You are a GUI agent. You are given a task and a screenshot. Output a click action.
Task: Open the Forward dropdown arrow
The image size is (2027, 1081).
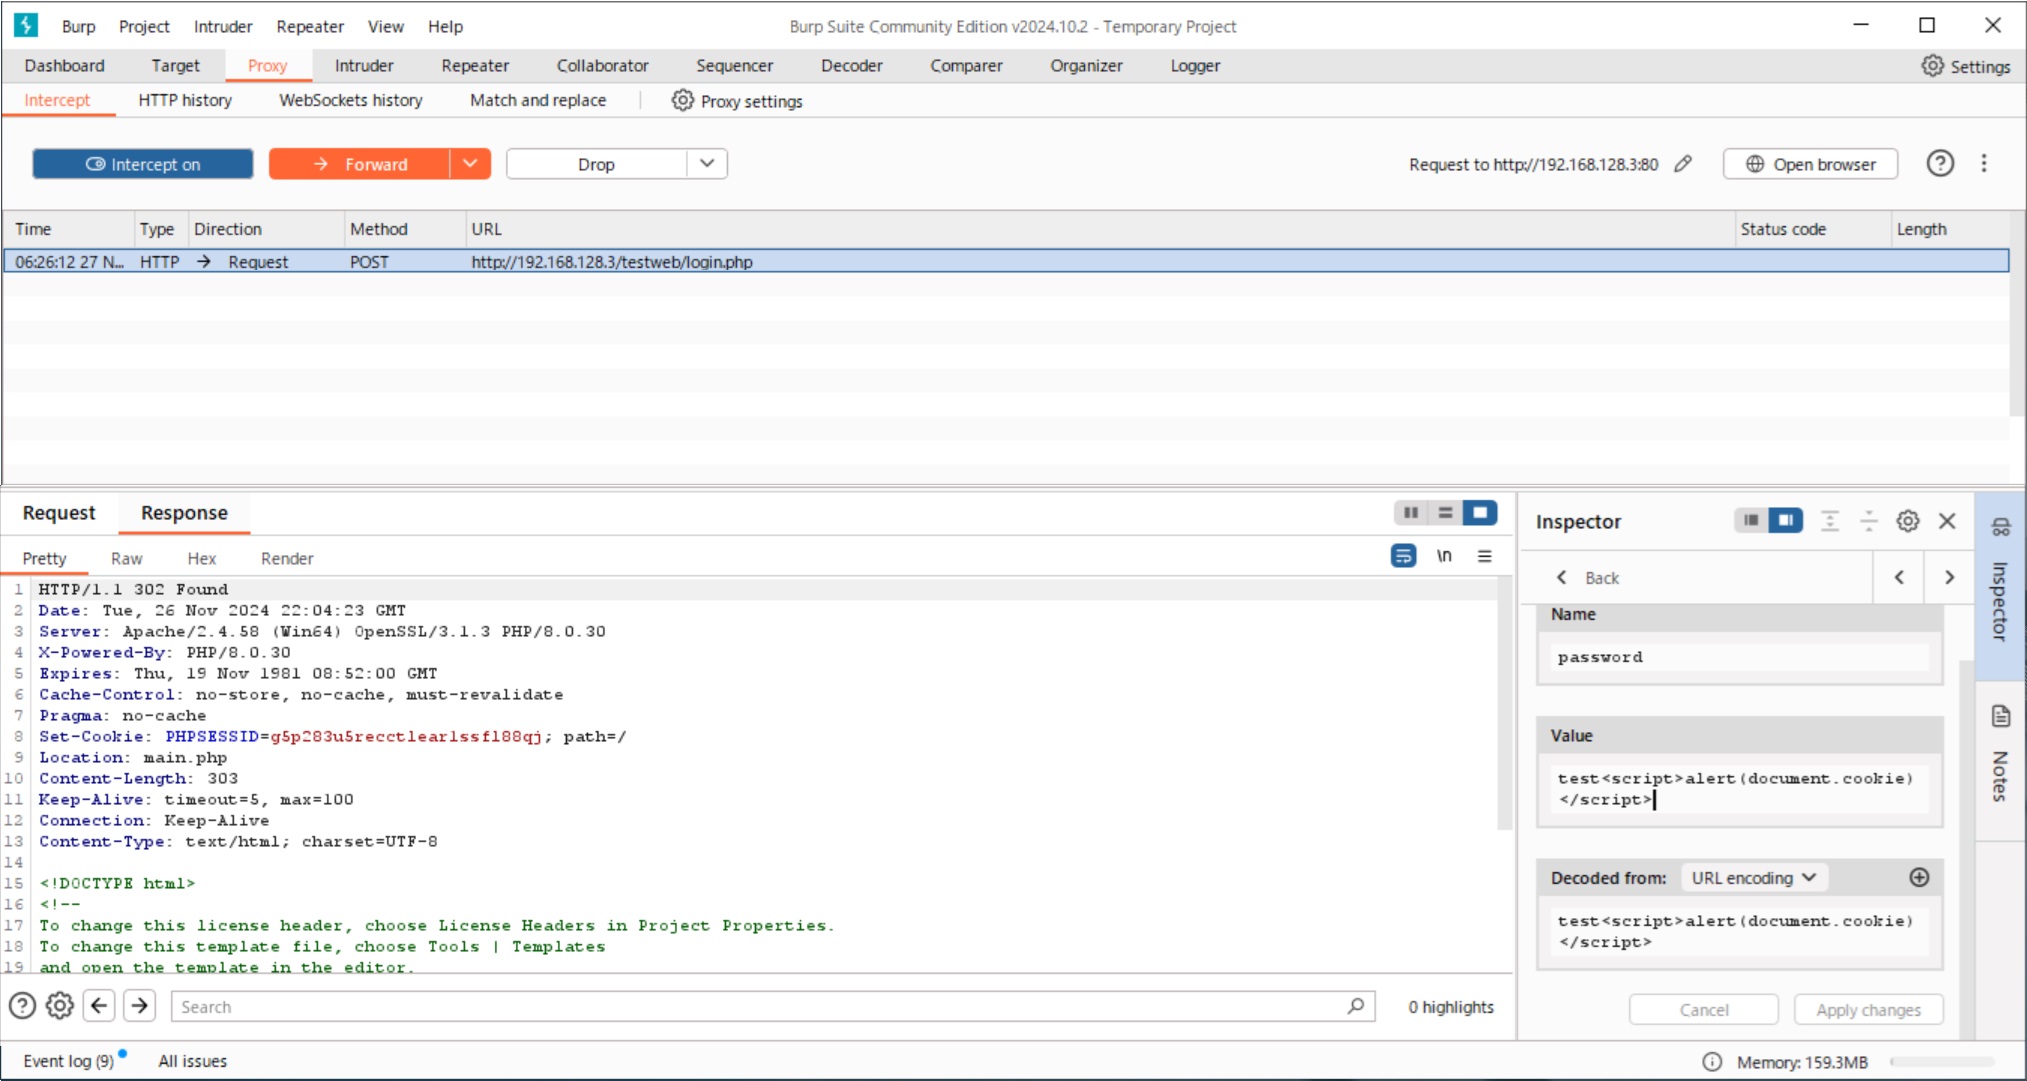[470, 164]
